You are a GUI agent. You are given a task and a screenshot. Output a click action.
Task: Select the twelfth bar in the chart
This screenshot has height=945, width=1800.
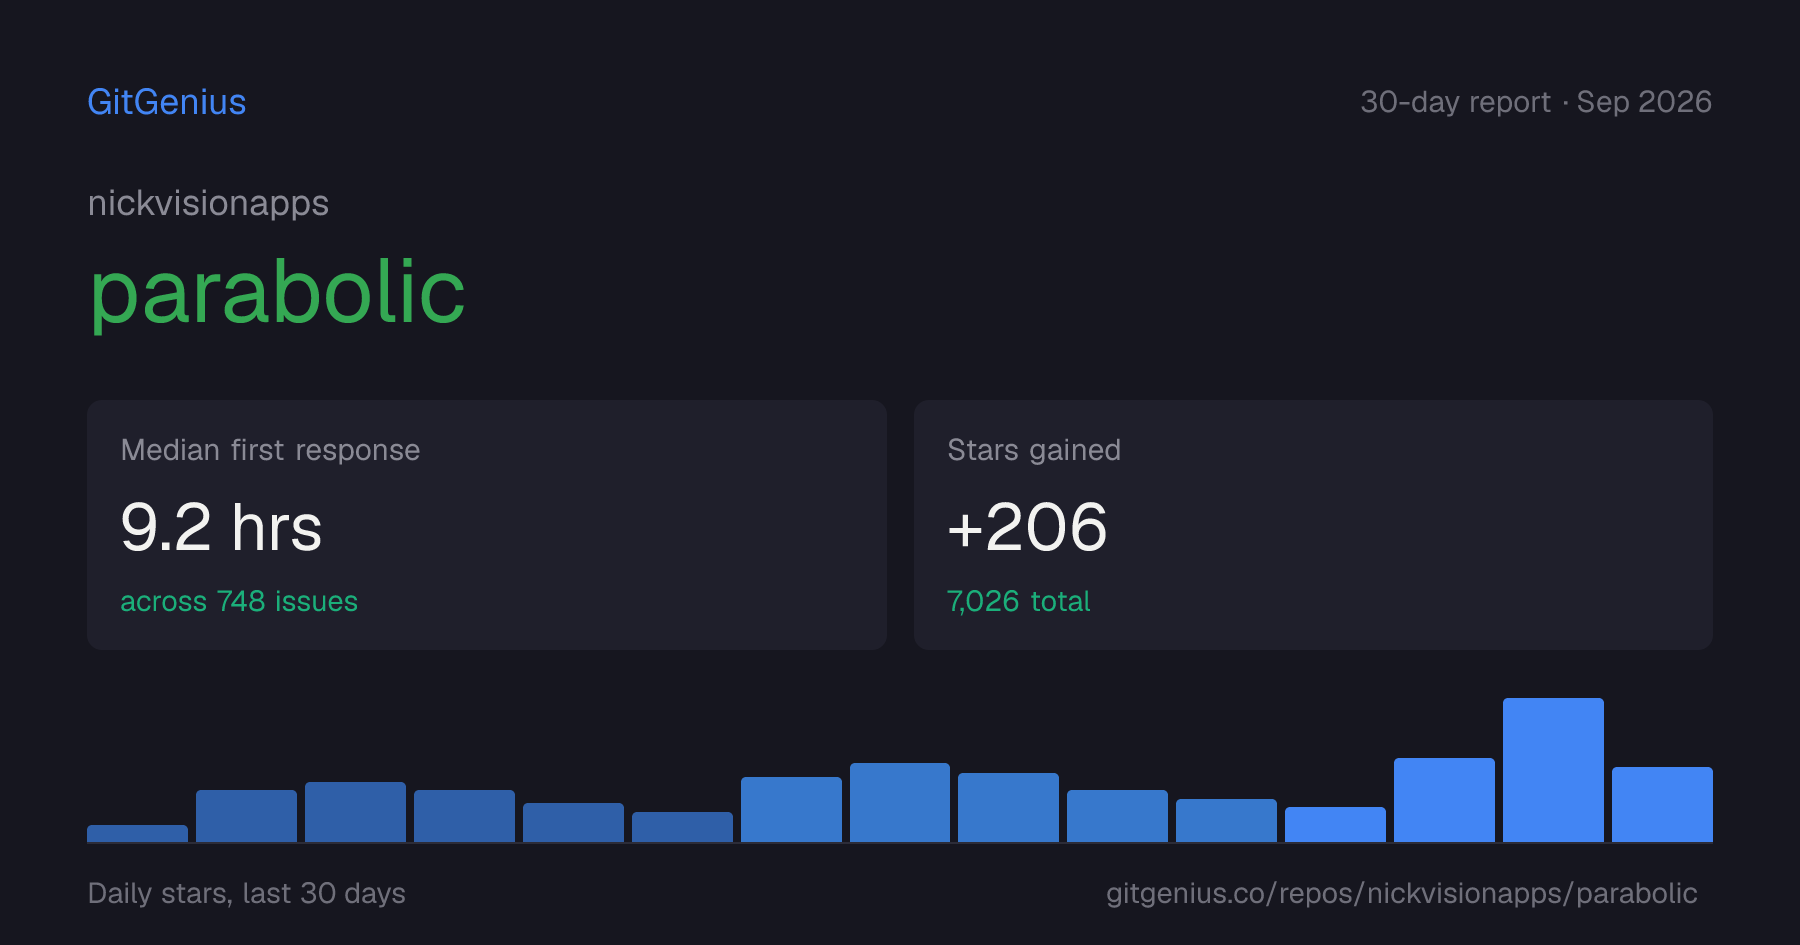[x=1335, y=824]
